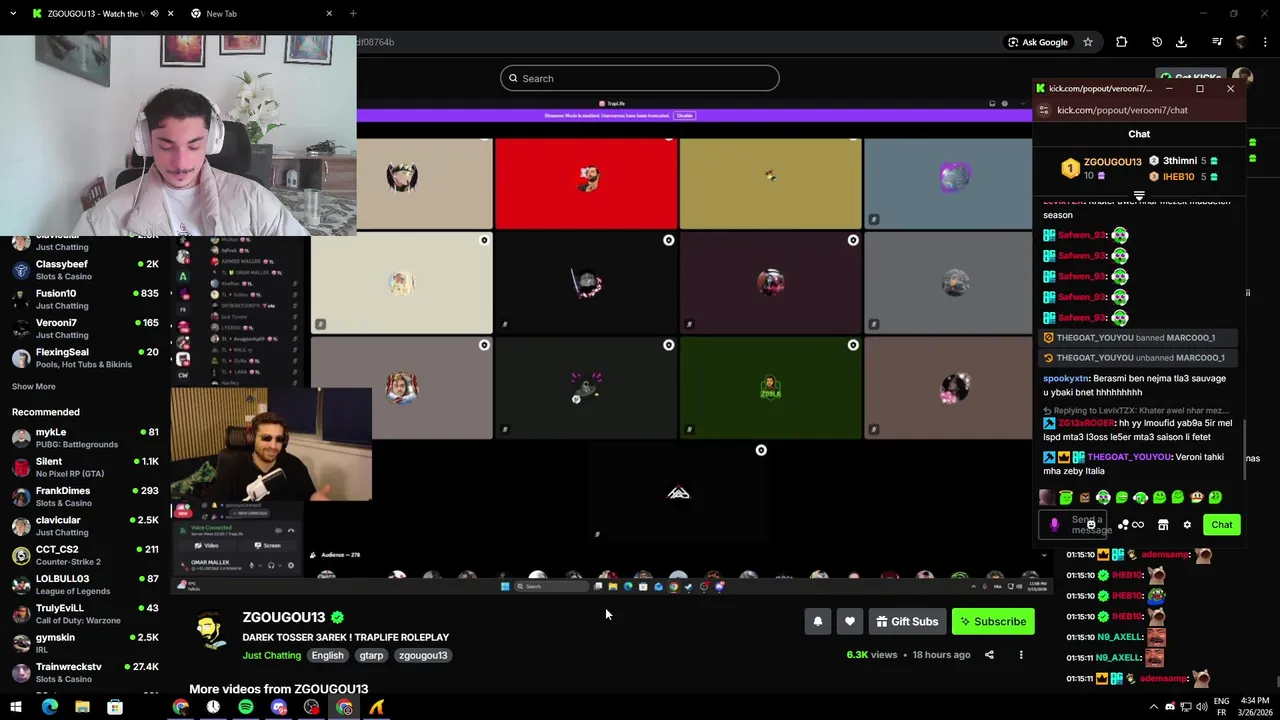1280x720 pixels.
Task: Open CCT_CS2 recommended channel
Action: point(85,555)
